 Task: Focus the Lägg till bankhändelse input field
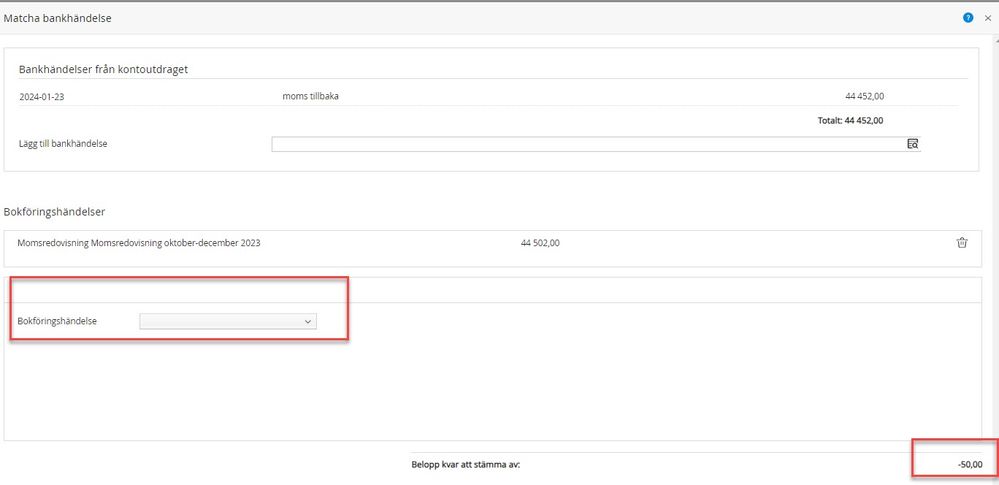pos(588,144)
